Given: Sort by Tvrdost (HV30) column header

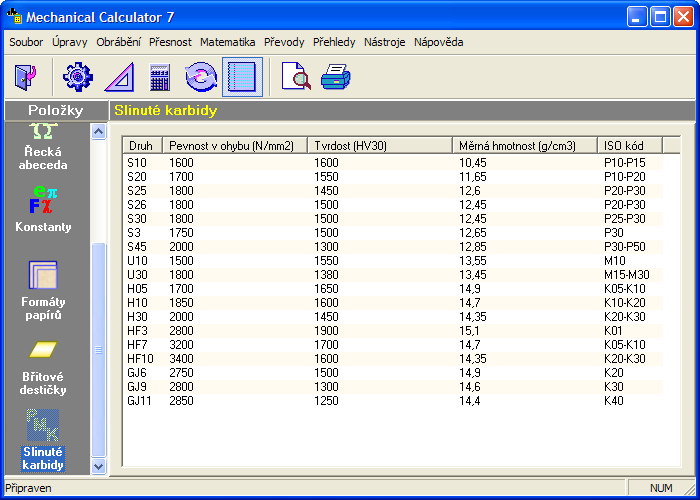Looking at the screenshot, I should tap(380, 146).
